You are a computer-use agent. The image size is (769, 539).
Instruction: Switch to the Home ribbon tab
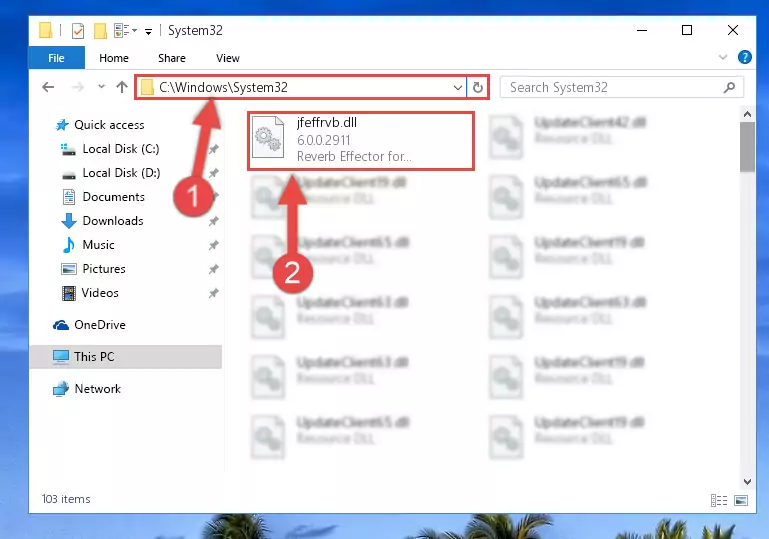tap(114, 58)
